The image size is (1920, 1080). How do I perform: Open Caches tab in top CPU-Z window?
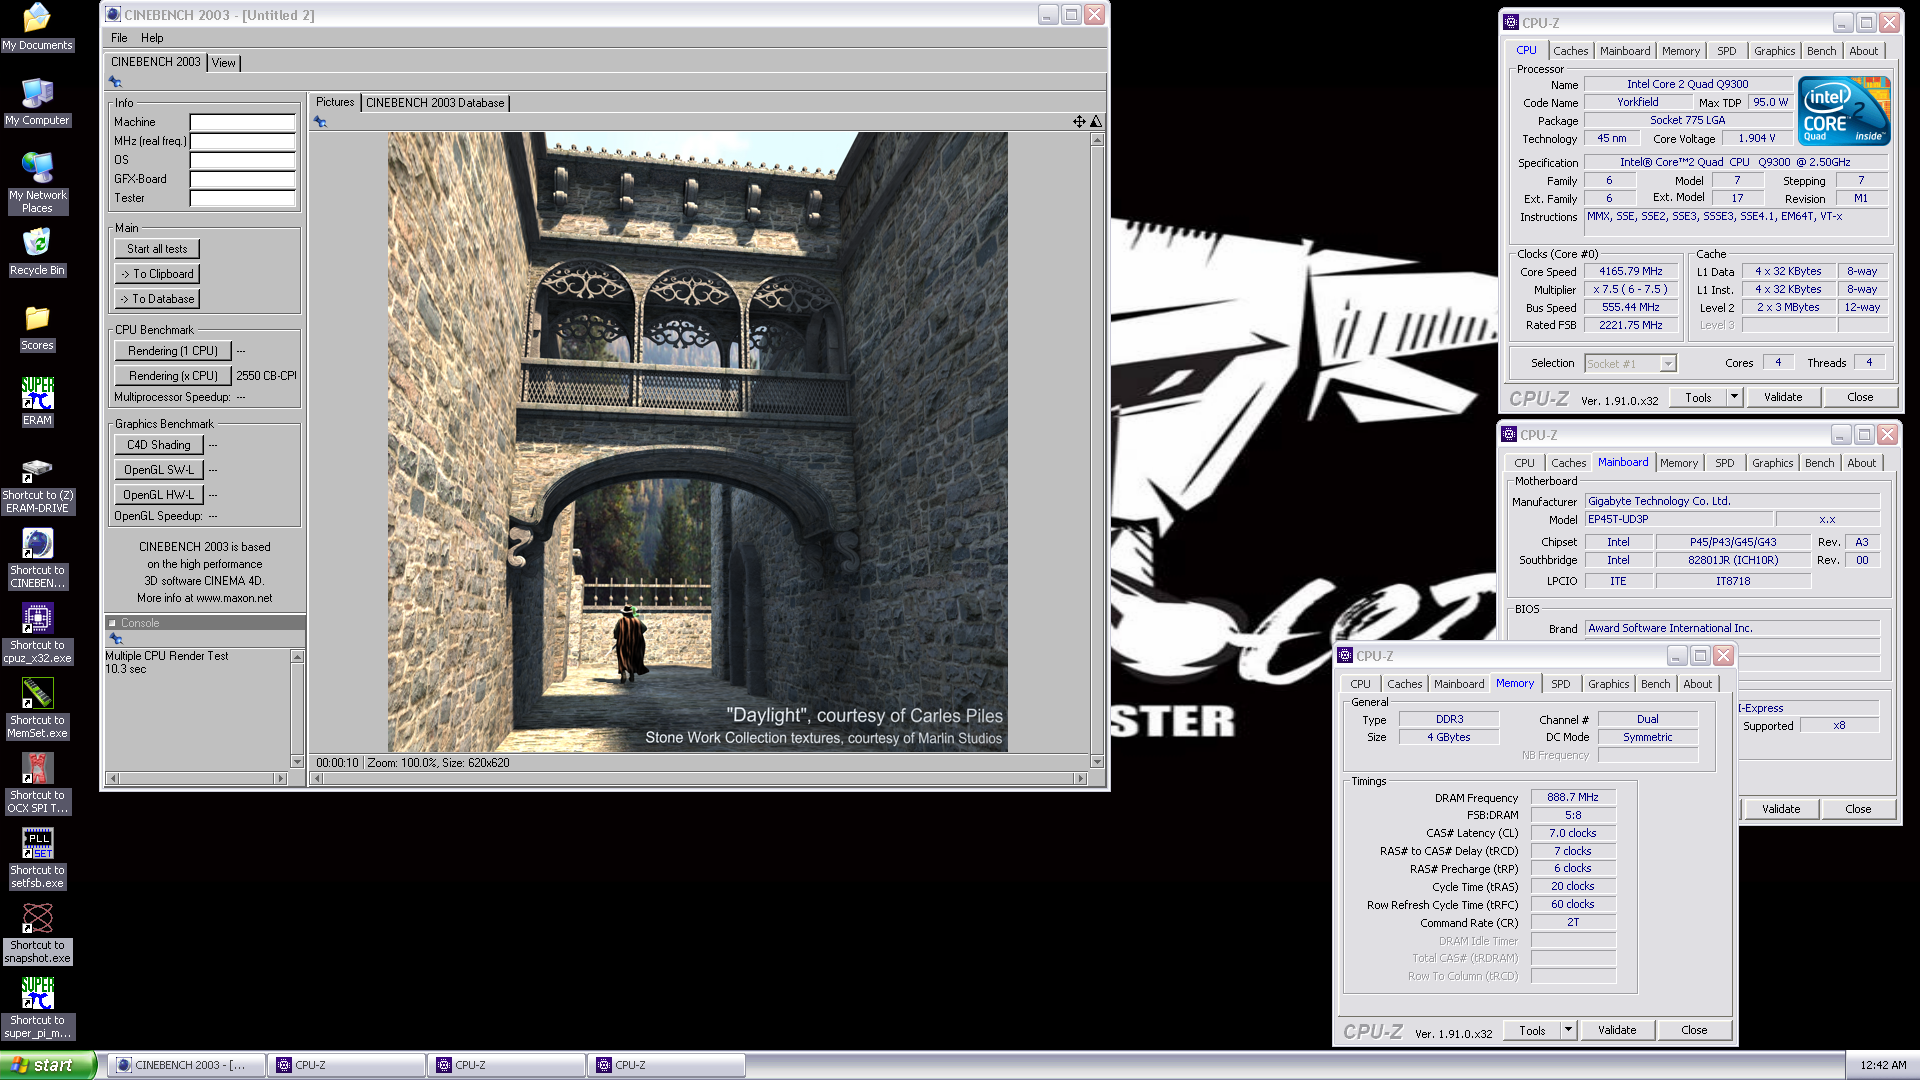pyautogui.click(x=1570, y=51)
